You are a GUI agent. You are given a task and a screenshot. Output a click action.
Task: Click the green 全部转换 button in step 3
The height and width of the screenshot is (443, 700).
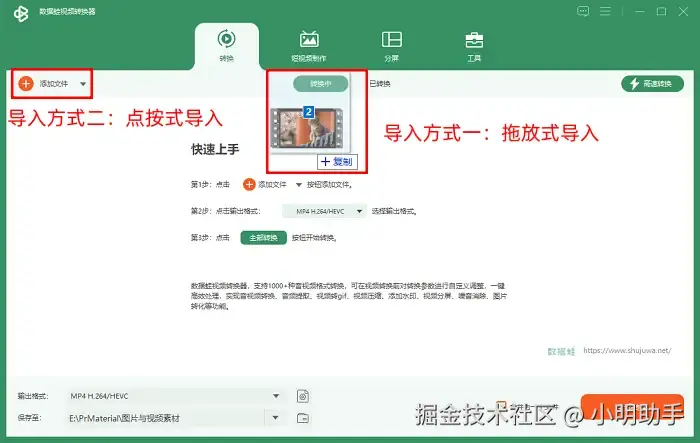coord(263,238)
